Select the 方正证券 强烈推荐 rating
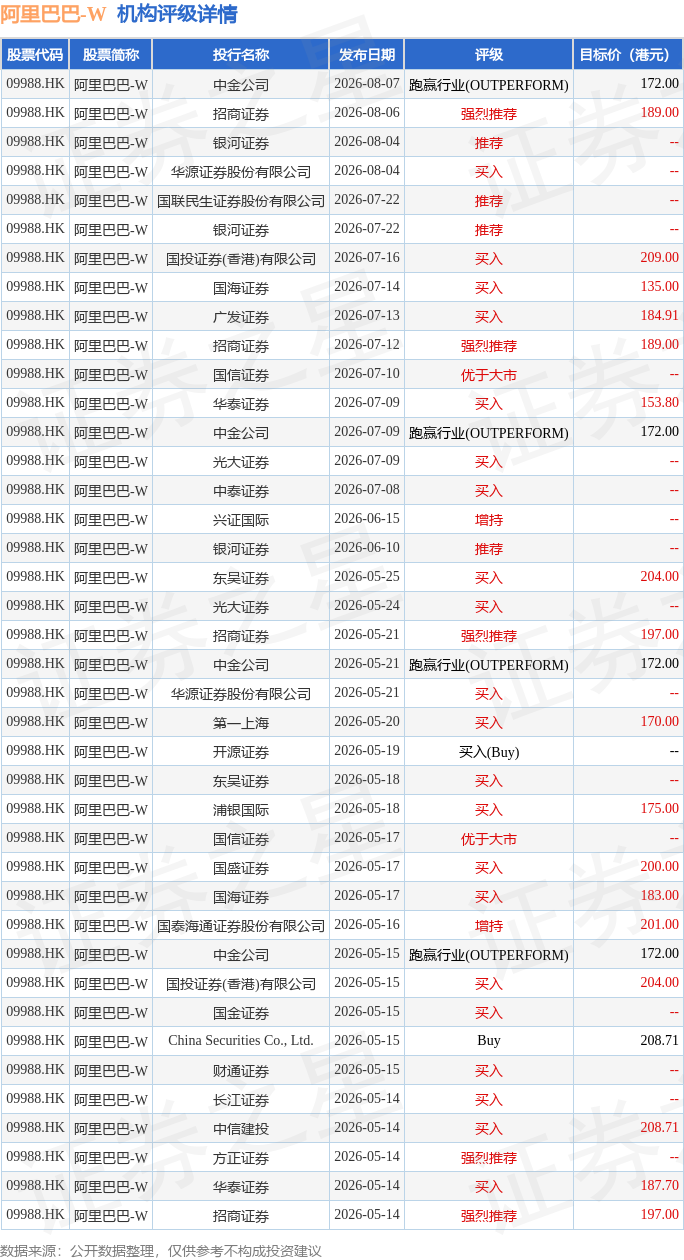Viewport: 684px width, 1260px height. (x=489, y=1158)
